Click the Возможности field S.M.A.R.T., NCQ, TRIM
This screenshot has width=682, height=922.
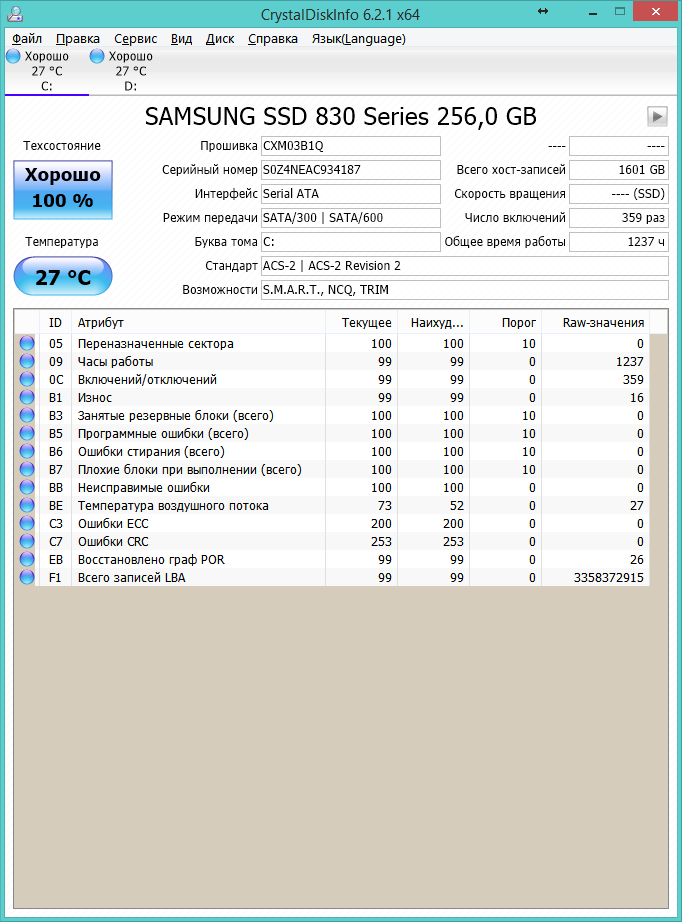pyautogui.click(x=464, y=290)
